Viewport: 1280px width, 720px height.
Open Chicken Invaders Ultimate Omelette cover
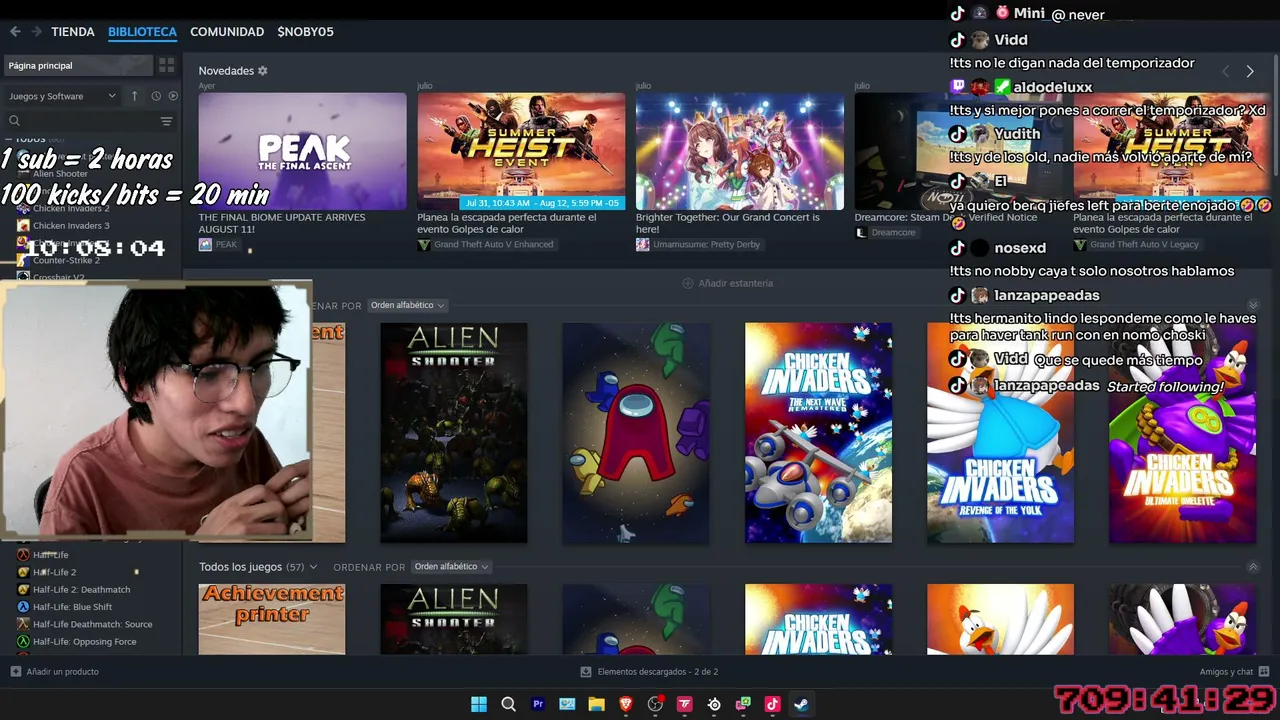point(1182,432)
